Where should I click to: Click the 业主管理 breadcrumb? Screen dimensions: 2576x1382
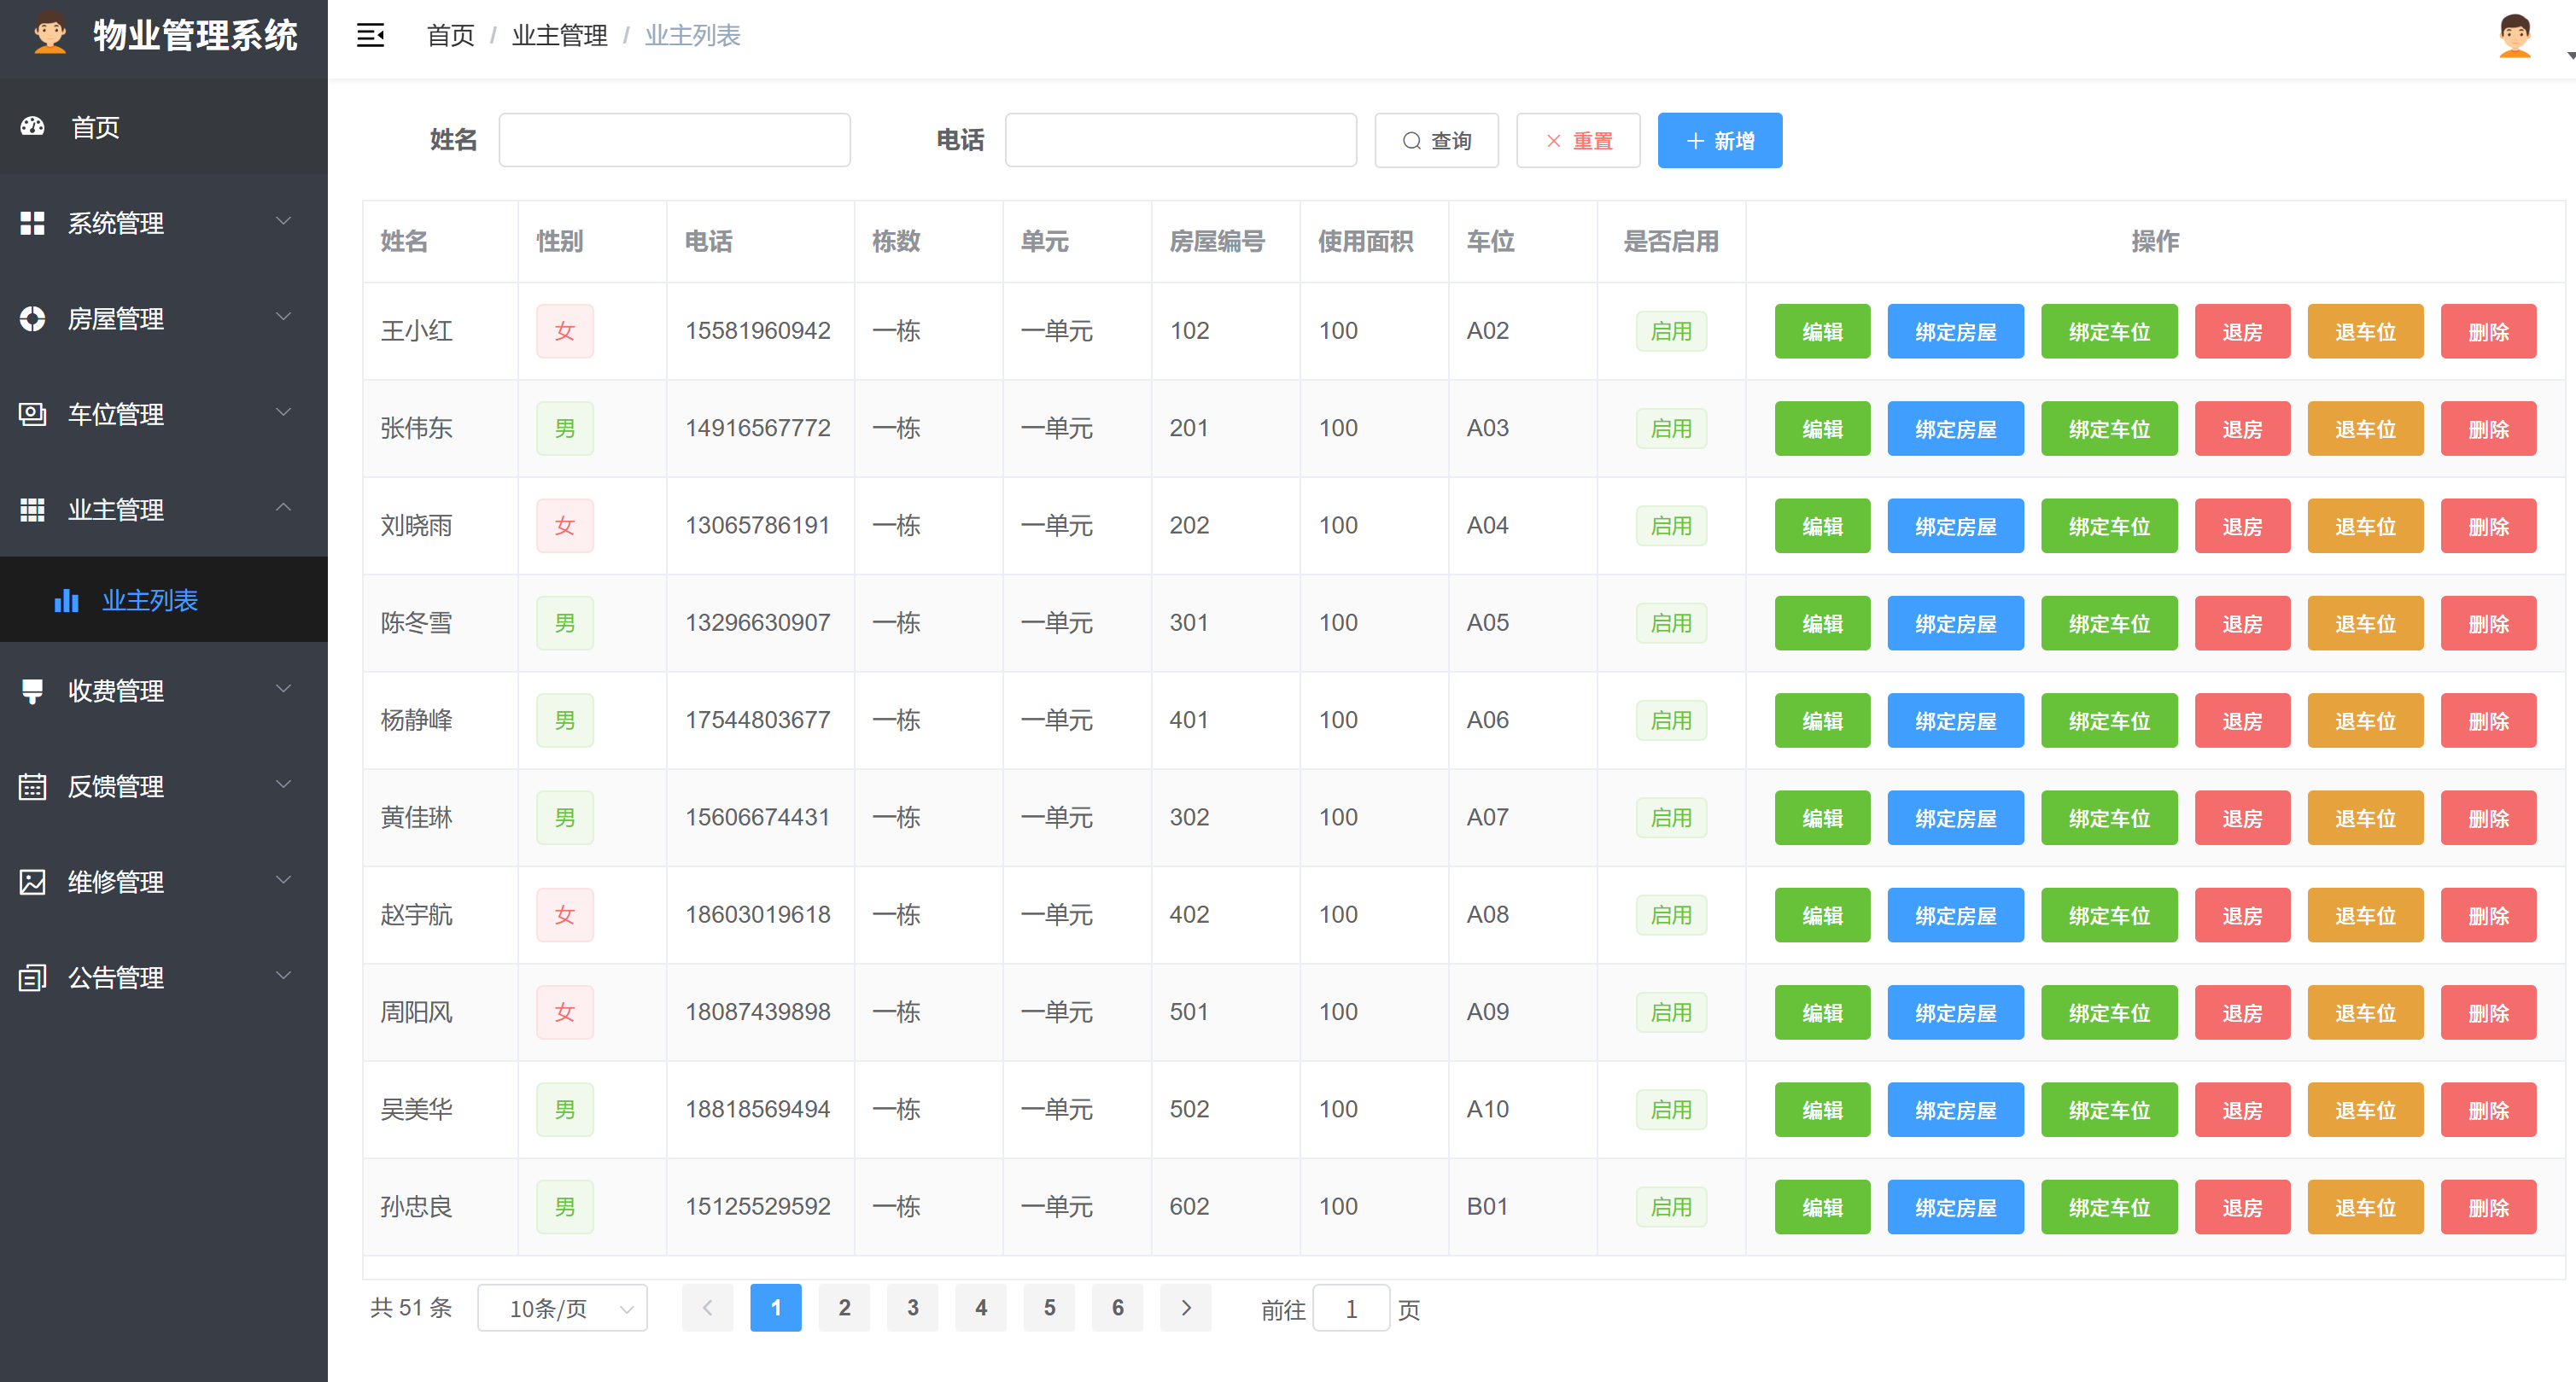(x=560, y=36)
